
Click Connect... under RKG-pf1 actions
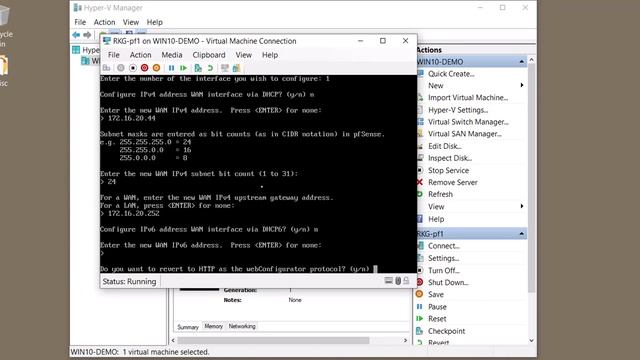pyautogui.click(x=444, y=246)
